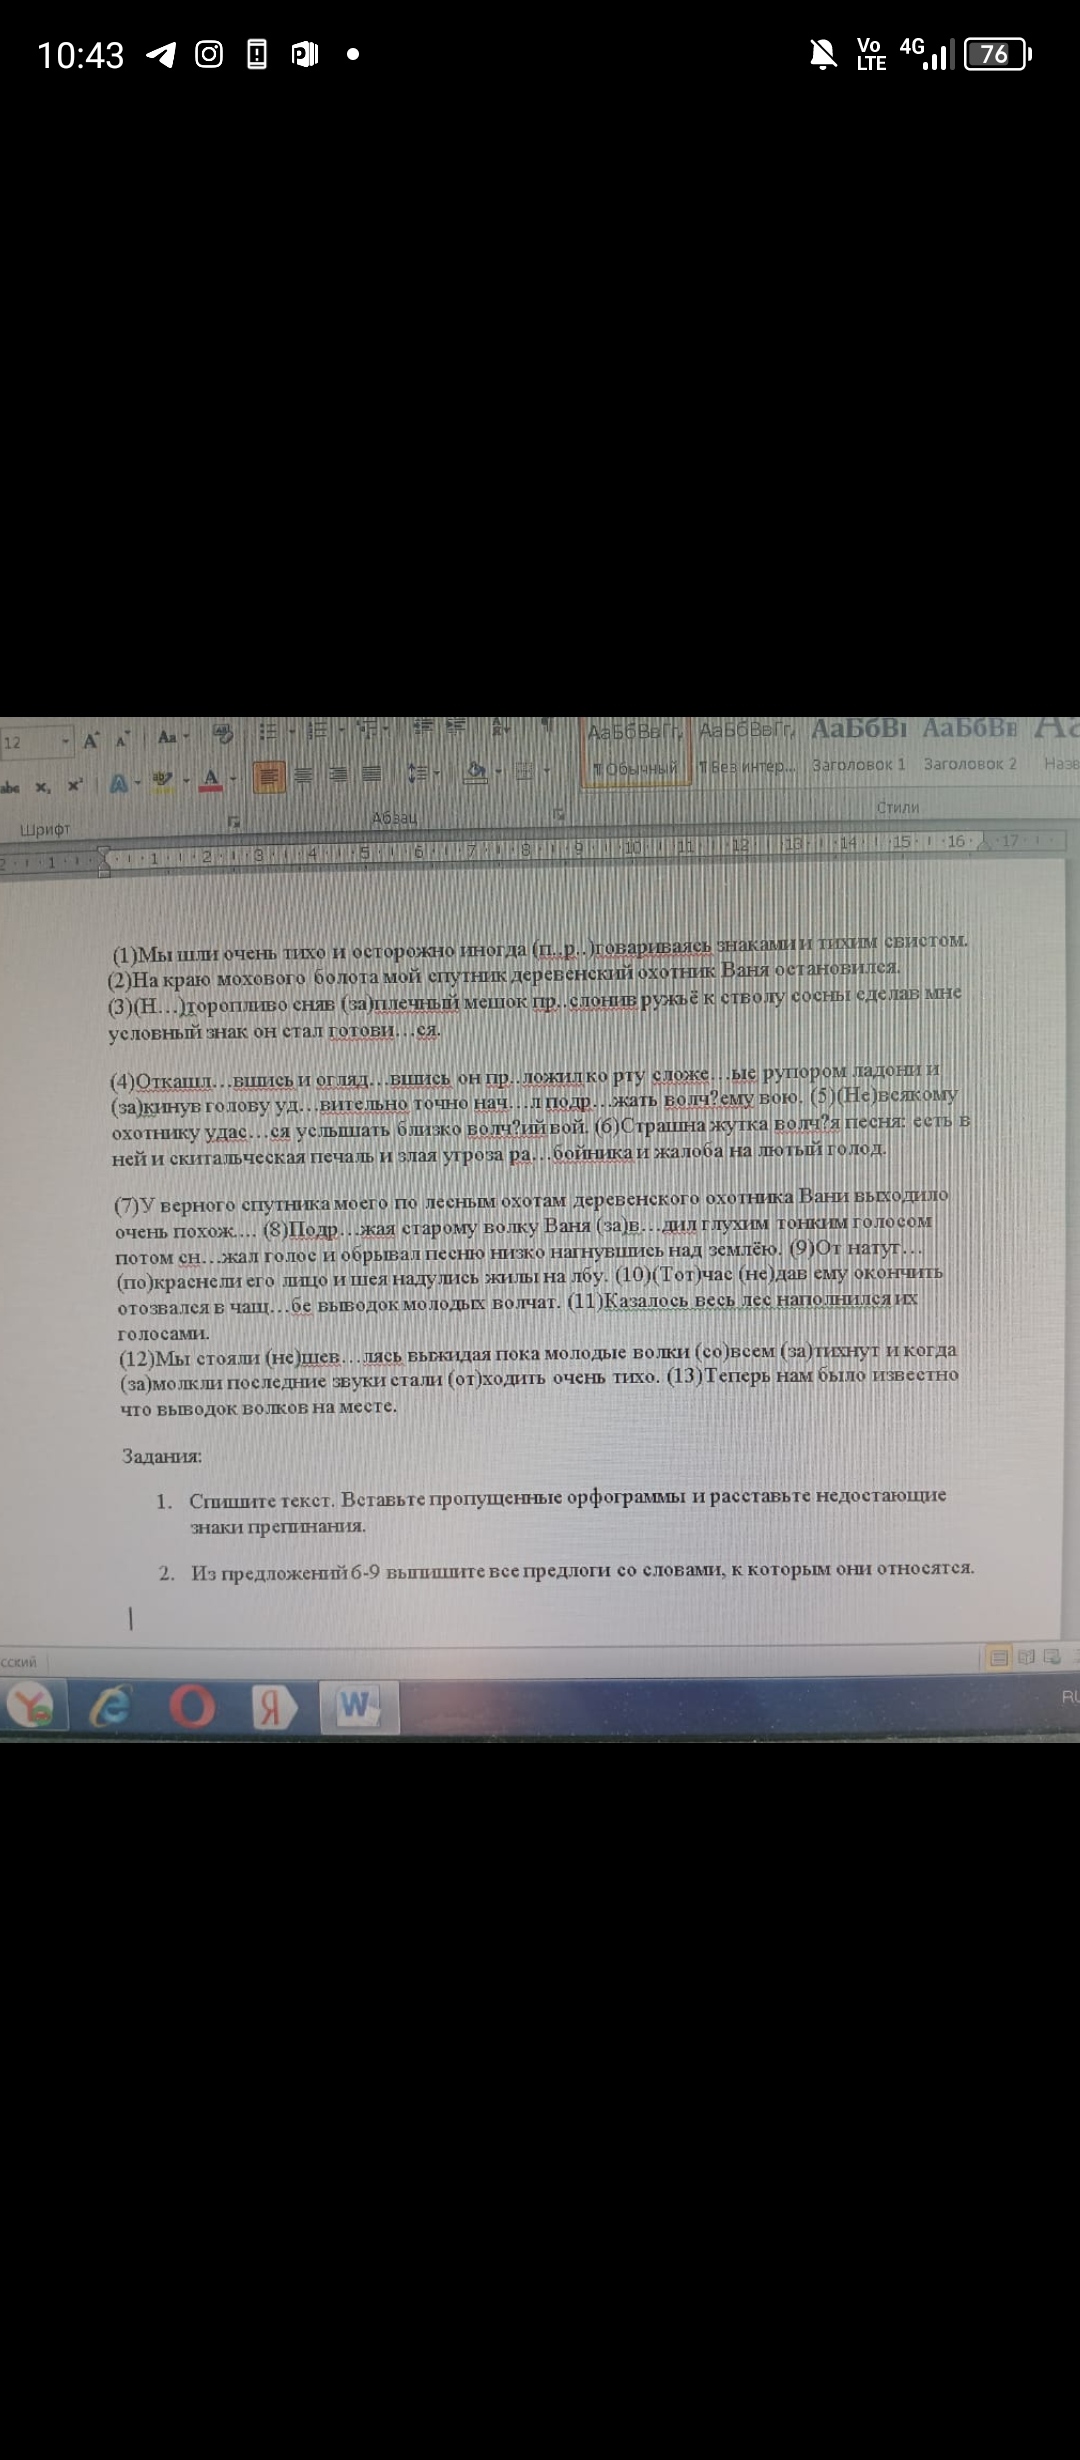
Task: Open the font size dropdown
Action: 67,740
